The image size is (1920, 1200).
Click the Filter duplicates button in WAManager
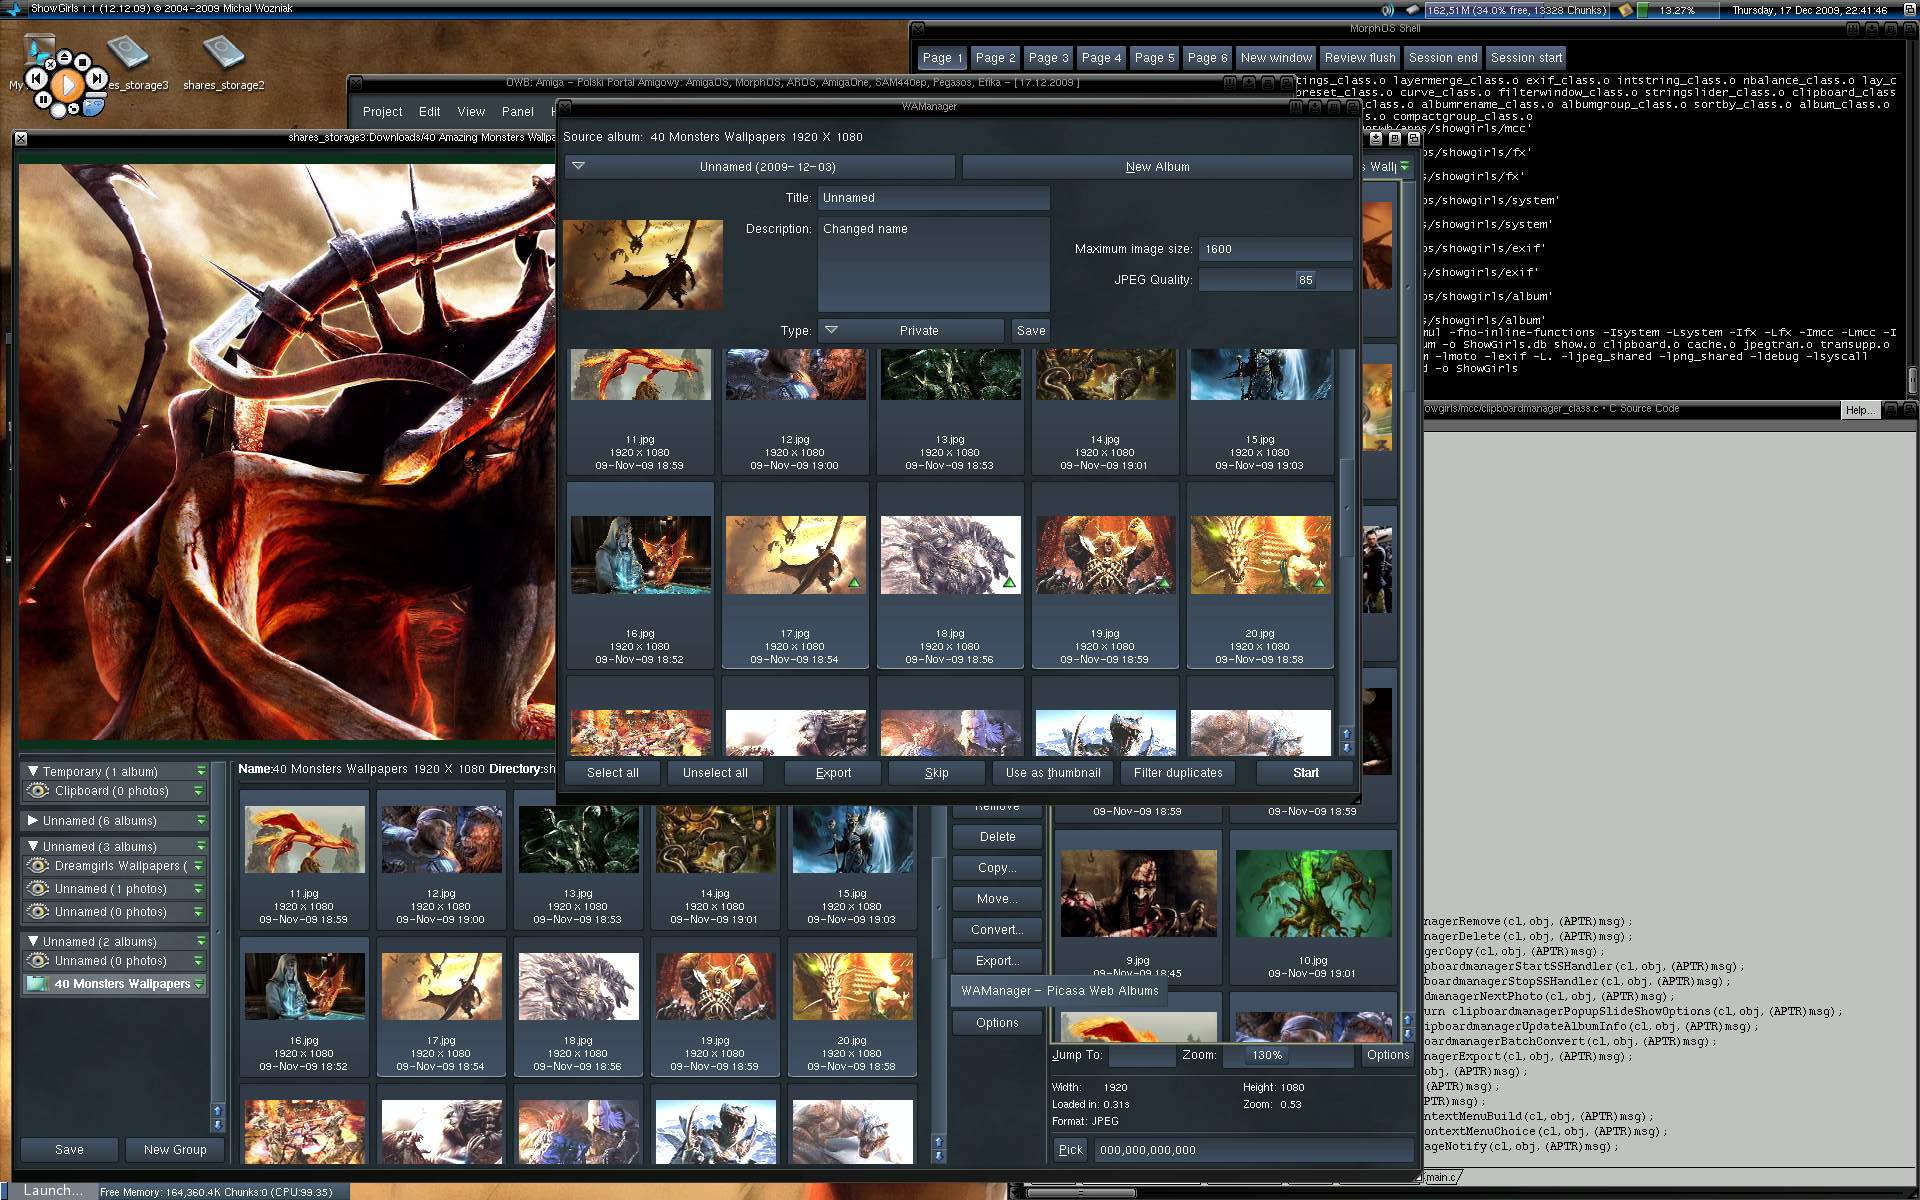point(1177,773)
